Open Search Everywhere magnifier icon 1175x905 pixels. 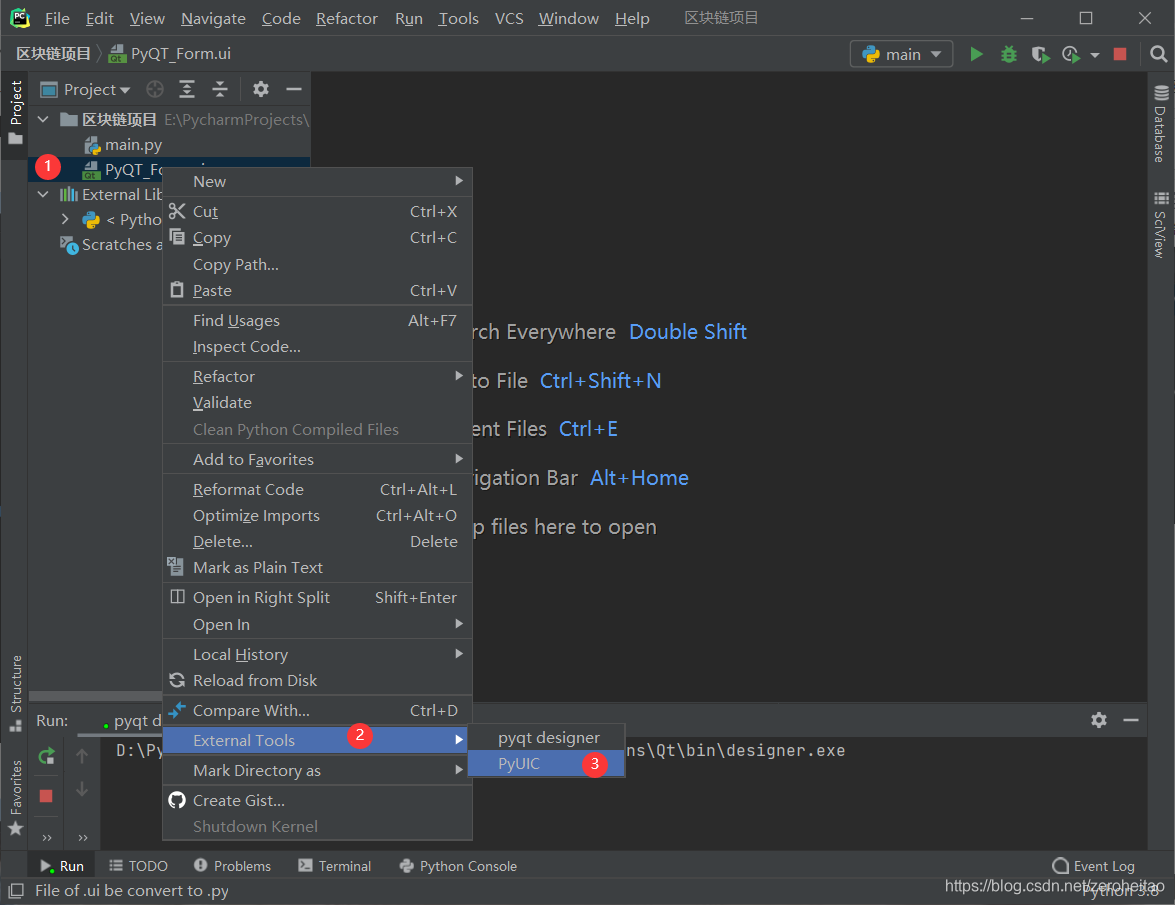(x=1159, y=54)
